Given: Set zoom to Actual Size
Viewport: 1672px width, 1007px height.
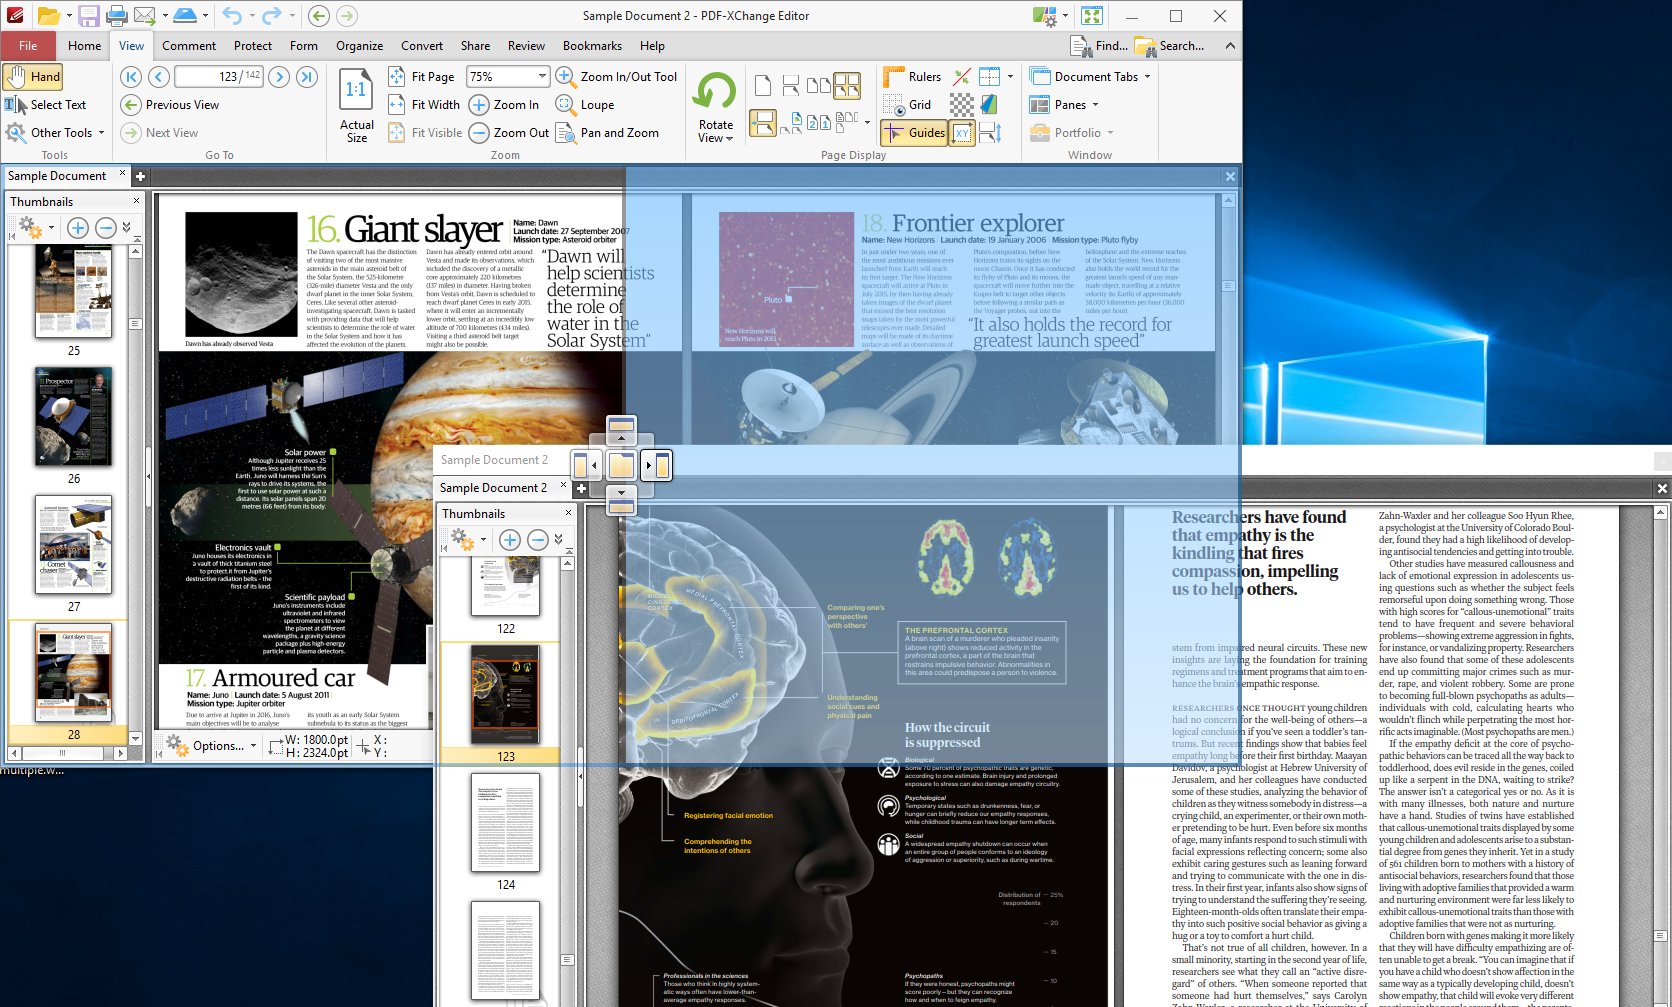Looking at the screenshot, I should coord(357,106).
